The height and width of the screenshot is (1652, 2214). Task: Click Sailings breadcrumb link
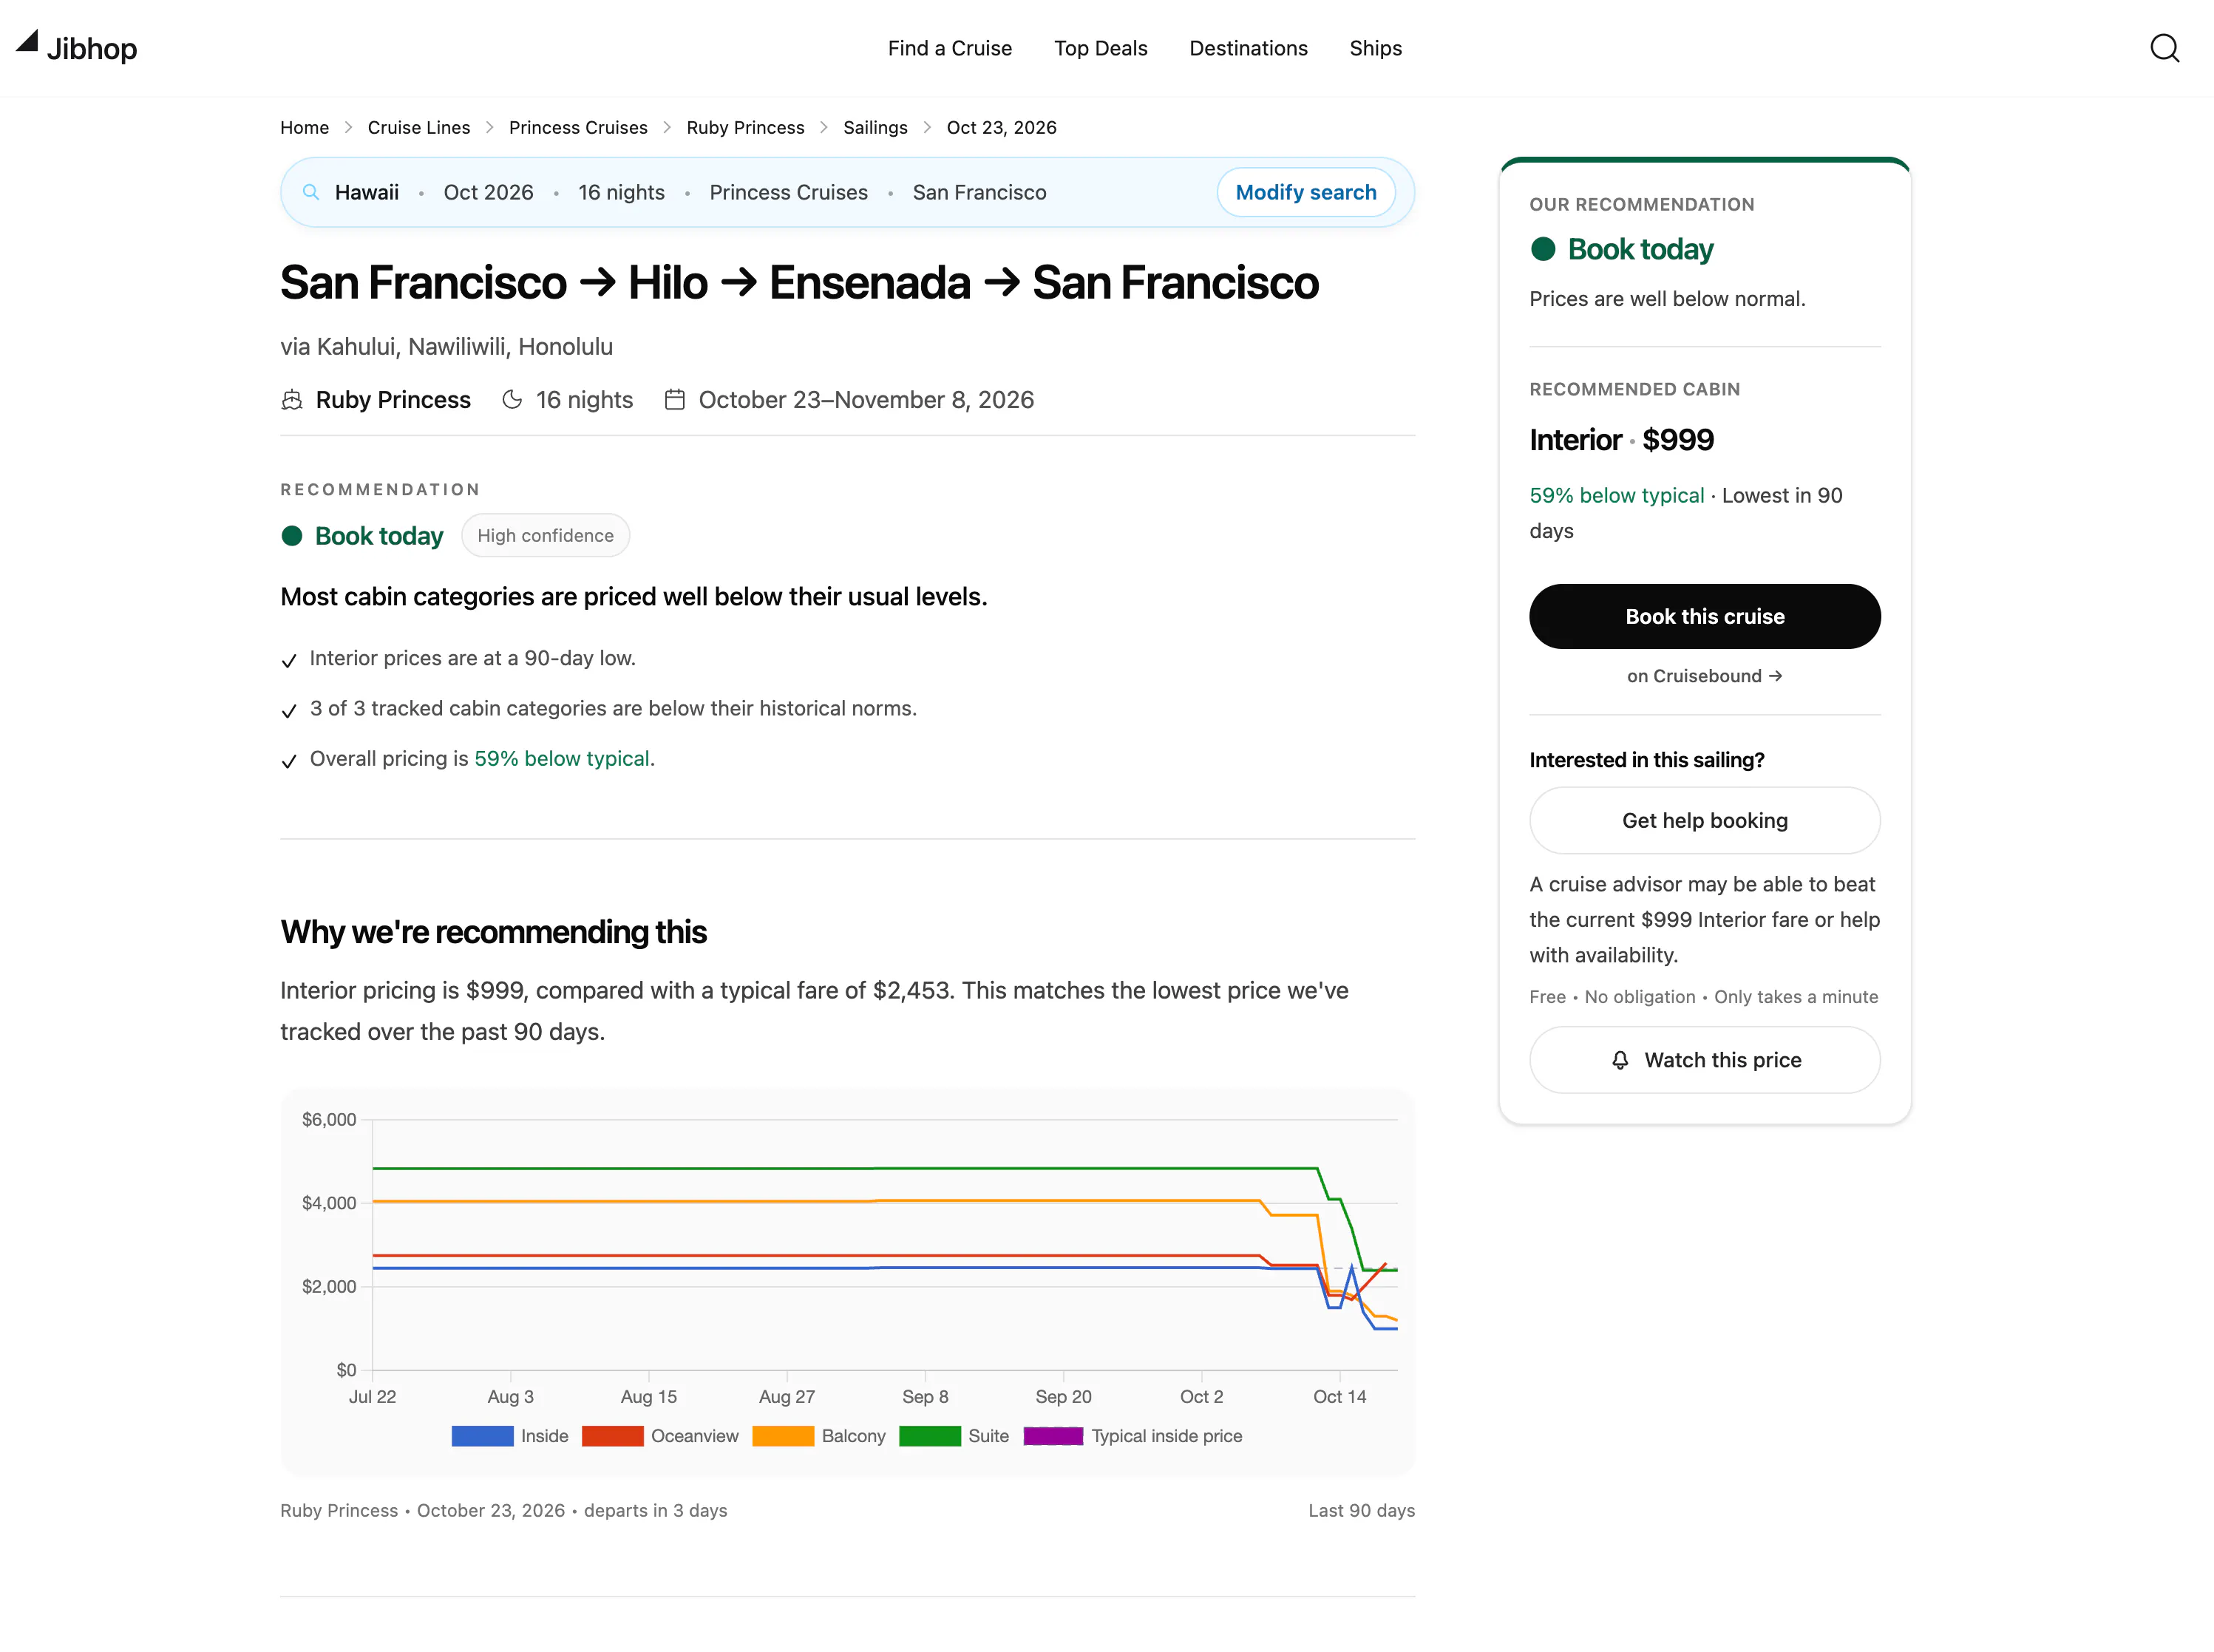(875, 127)
